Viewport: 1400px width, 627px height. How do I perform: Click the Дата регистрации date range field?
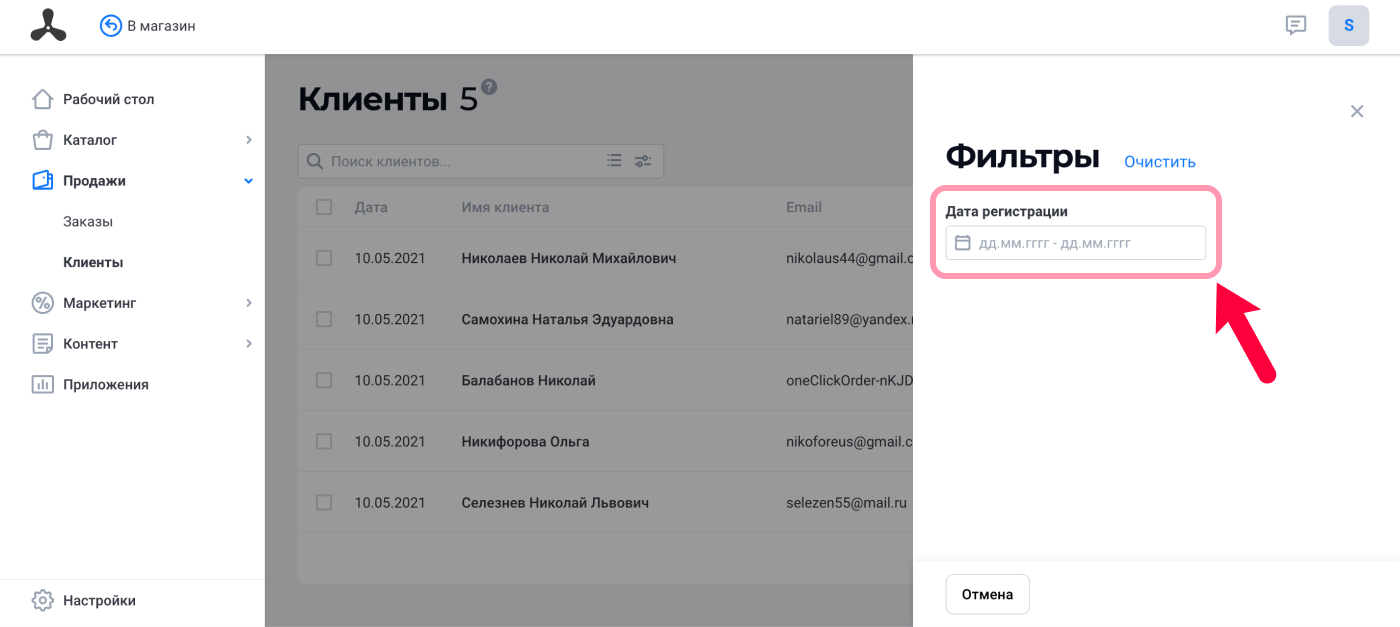pyautogui.click(x=1076, y=243)
